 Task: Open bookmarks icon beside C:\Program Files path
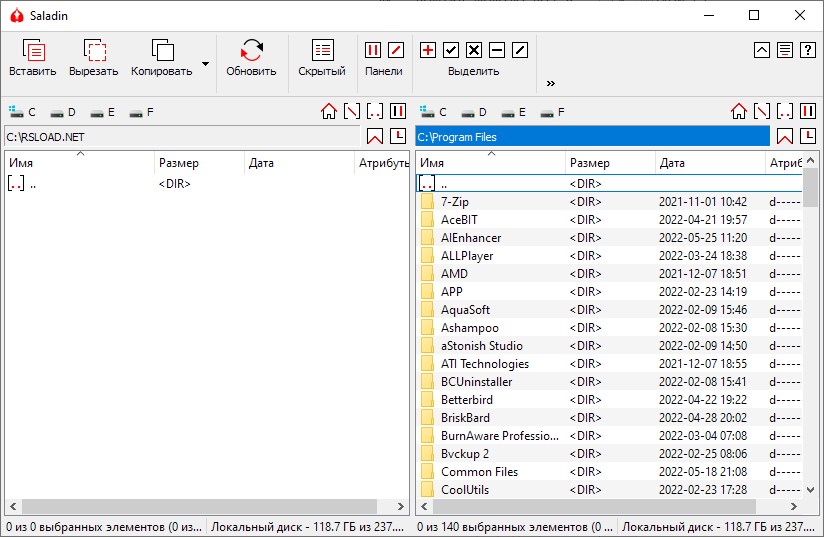[785, 136]
